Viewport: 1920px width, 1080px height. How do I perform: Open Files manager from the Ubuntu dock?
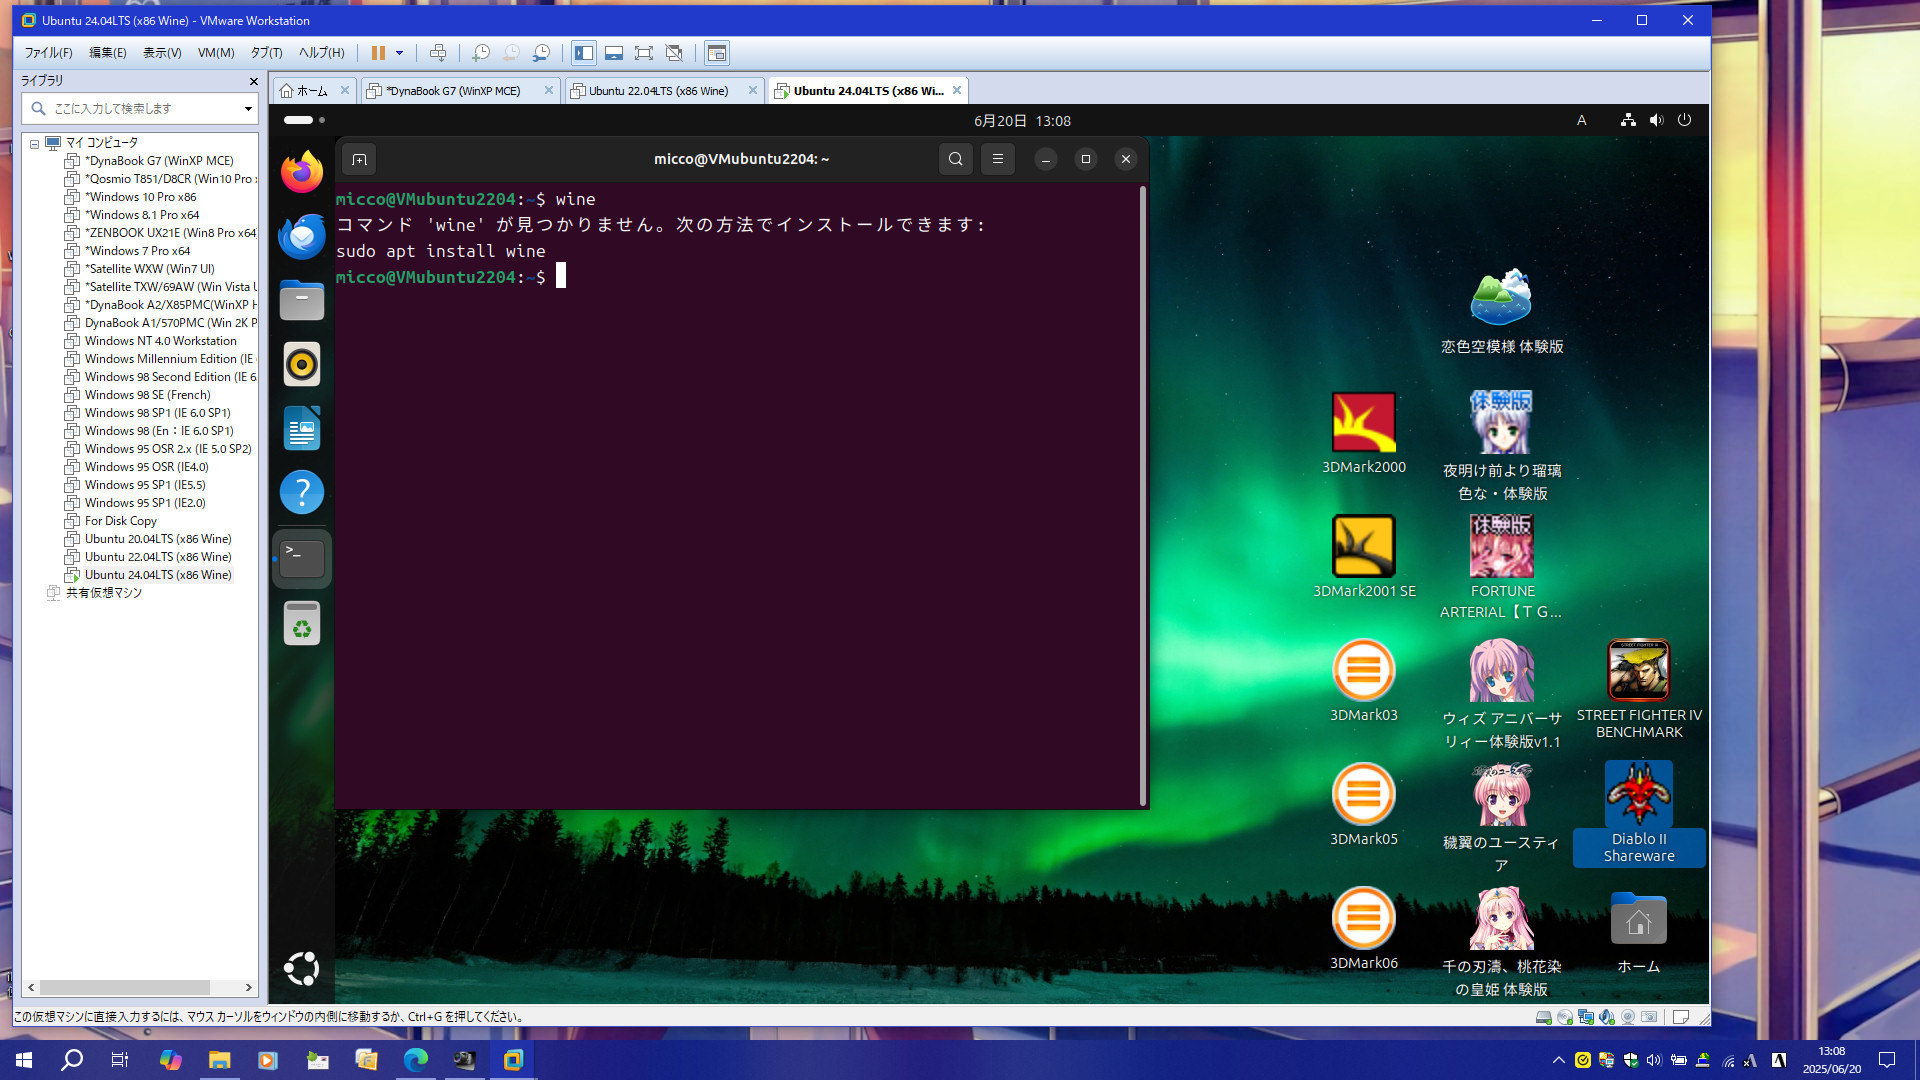[301, 300]
